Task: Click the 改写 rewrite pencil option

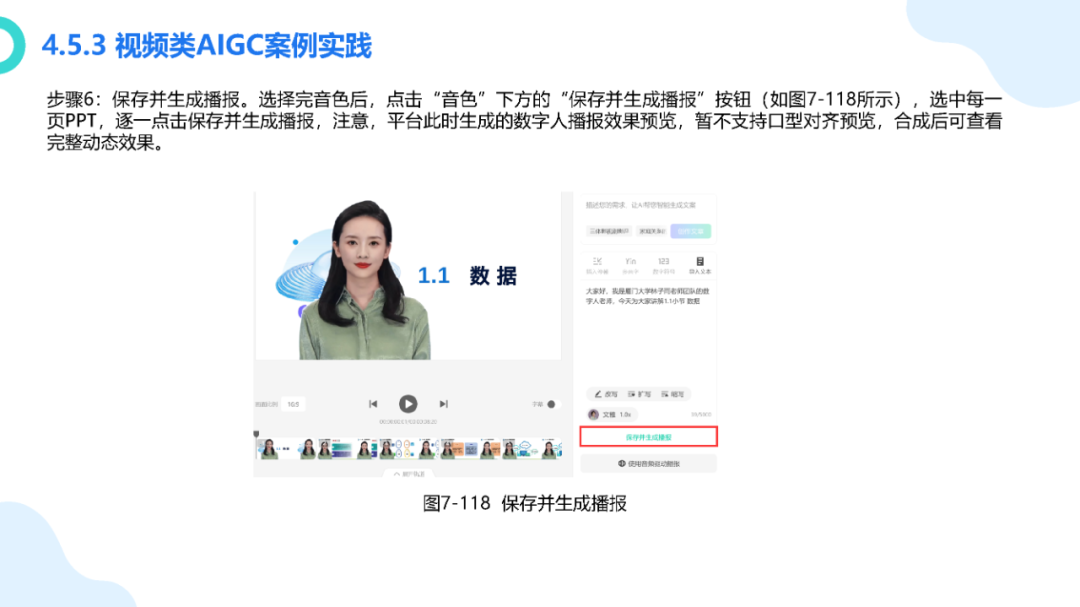Action: coord(606,394)
